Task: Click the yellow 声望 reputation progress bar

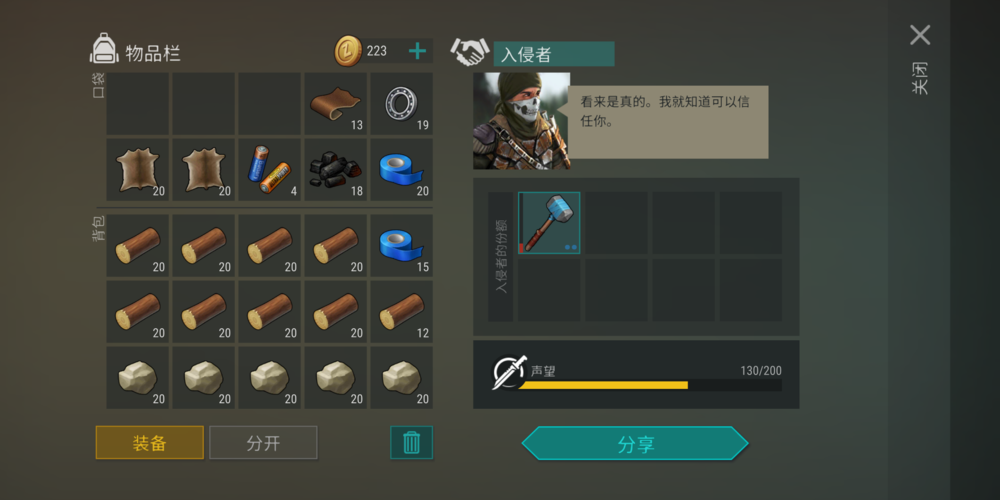Action: 650,385
